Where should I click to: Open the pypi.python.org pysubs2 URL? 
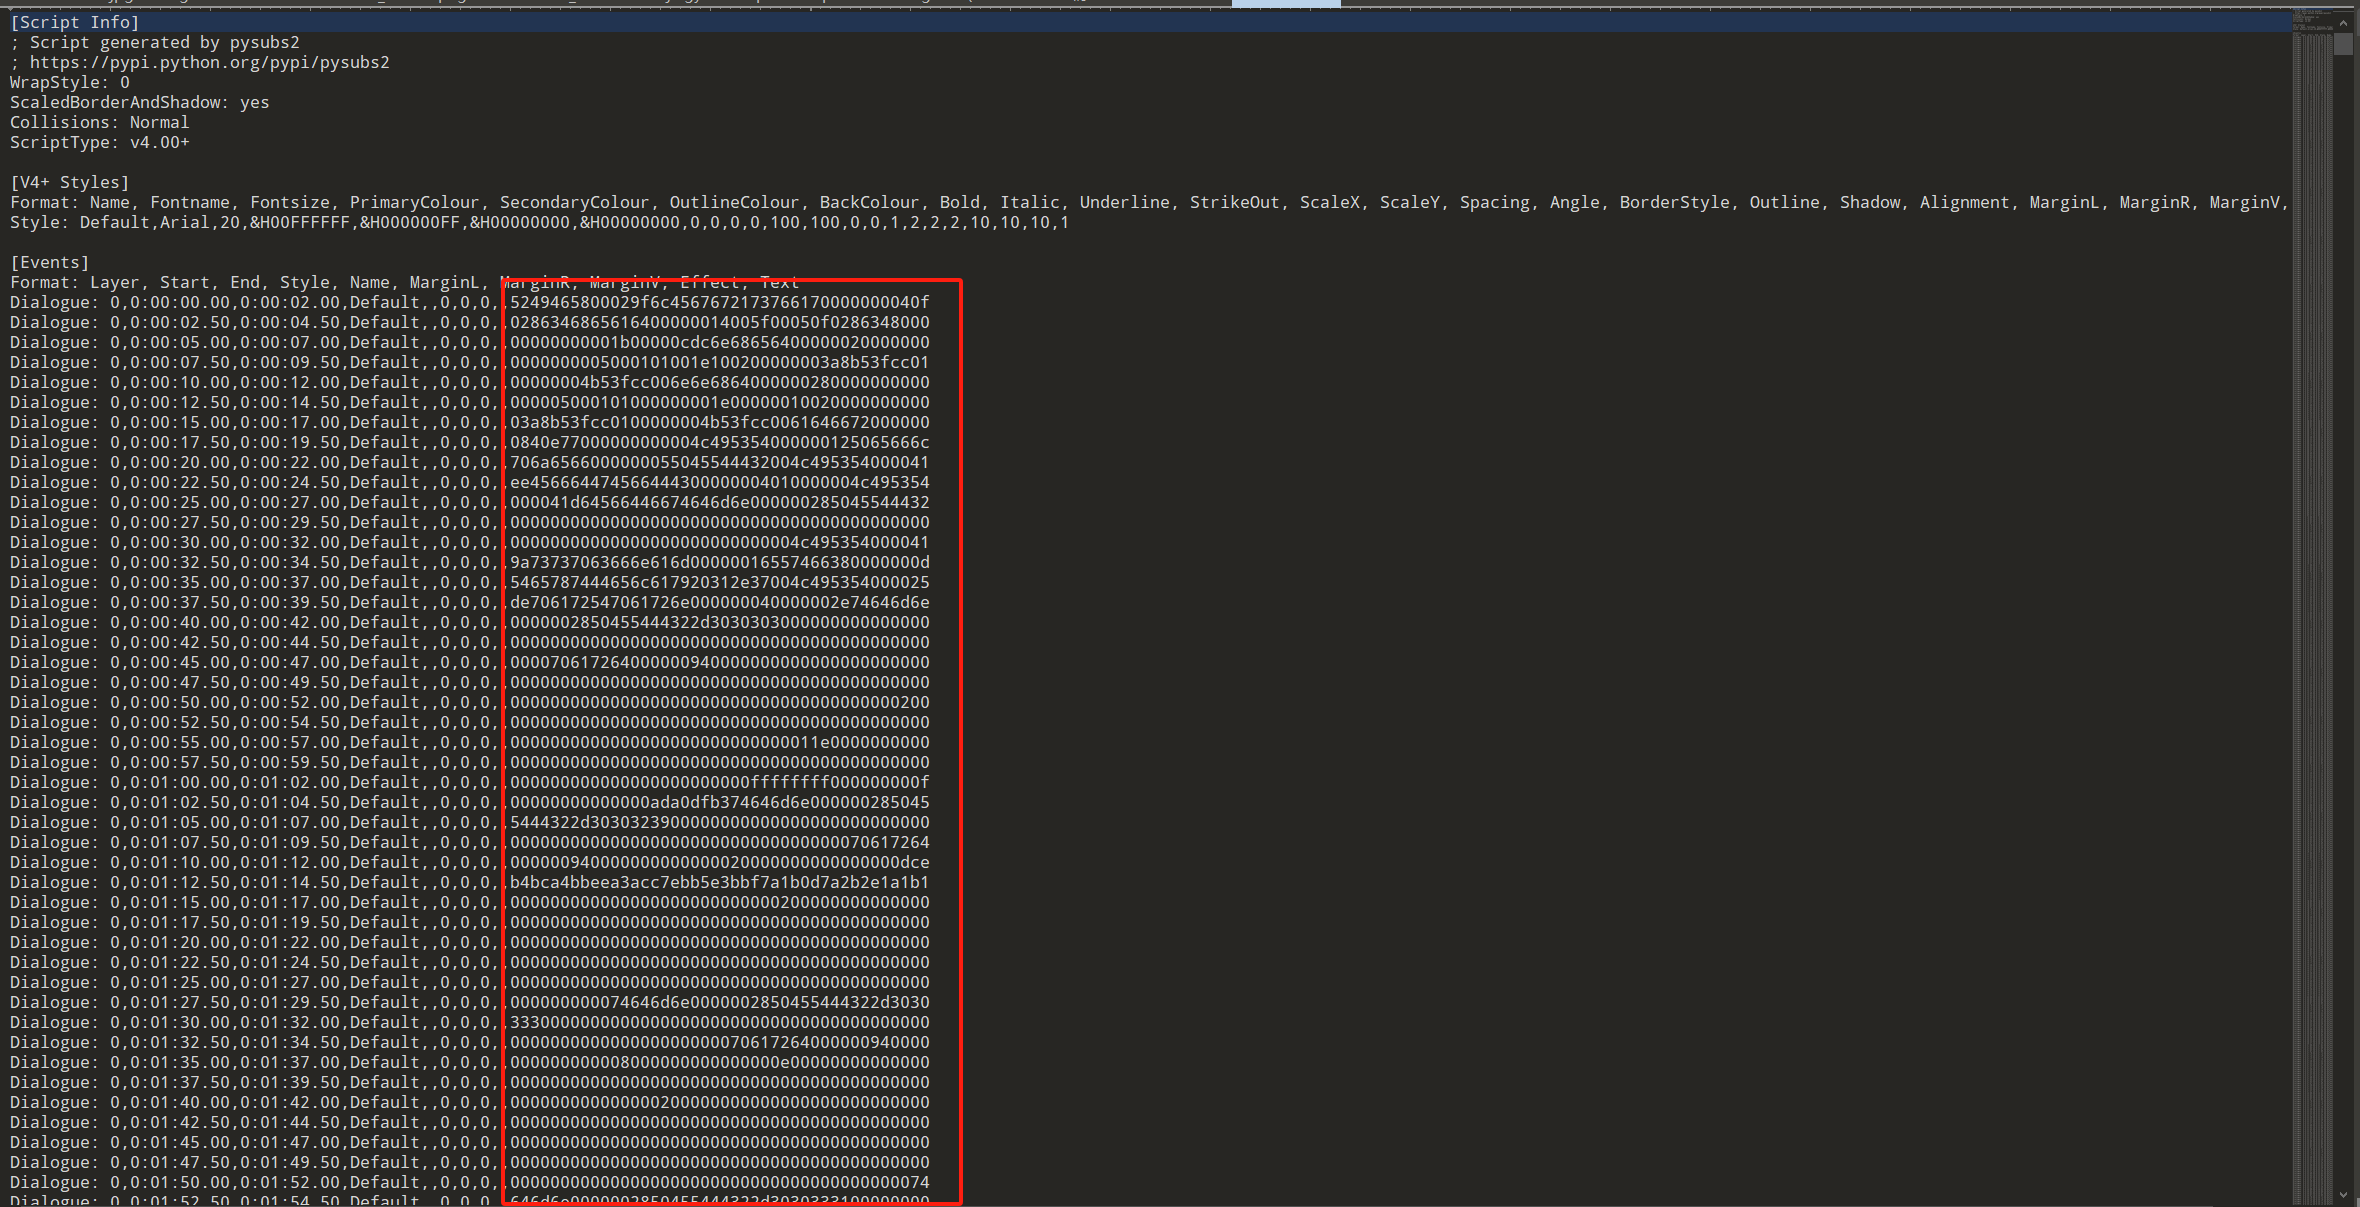[209, 62]
